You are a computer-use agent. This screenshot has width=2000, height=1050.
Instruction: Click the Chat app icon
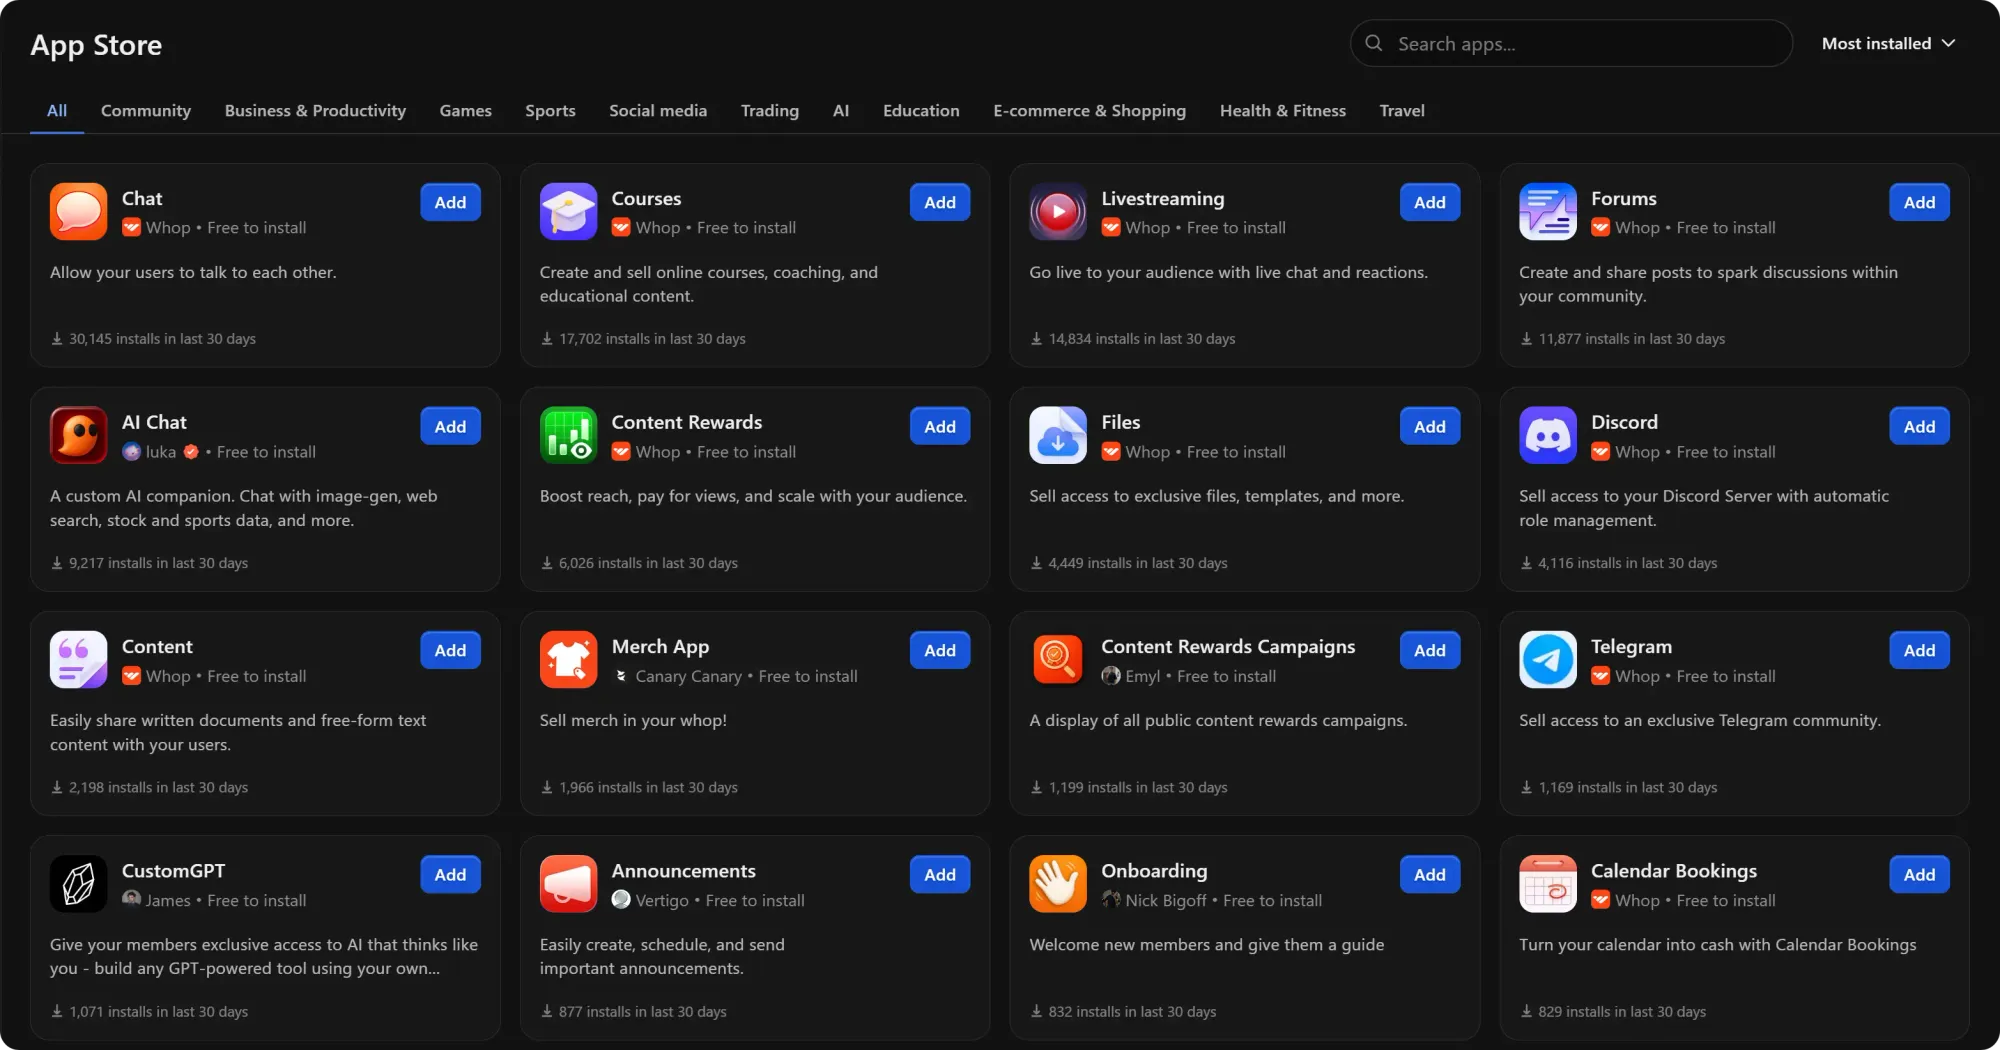click(x=77, y=211)
